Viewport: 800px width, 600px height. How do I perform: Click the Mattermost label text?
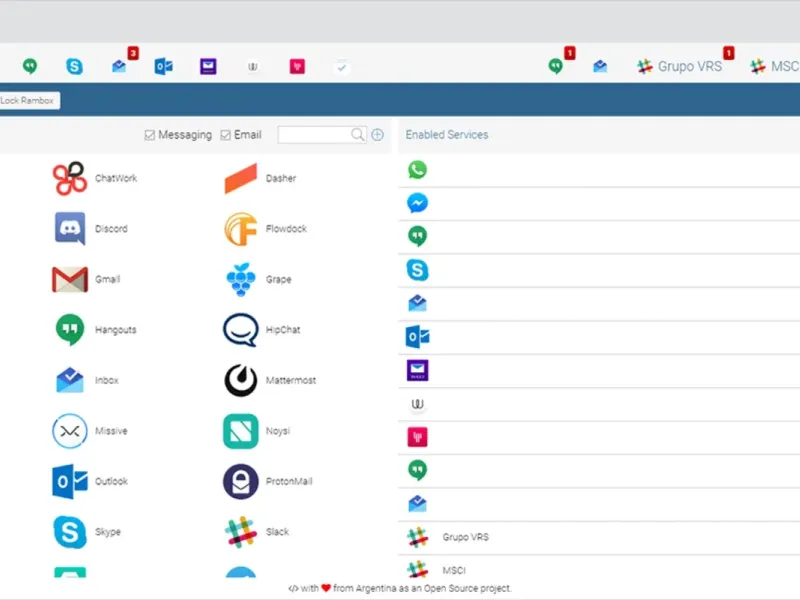(291, 380)
